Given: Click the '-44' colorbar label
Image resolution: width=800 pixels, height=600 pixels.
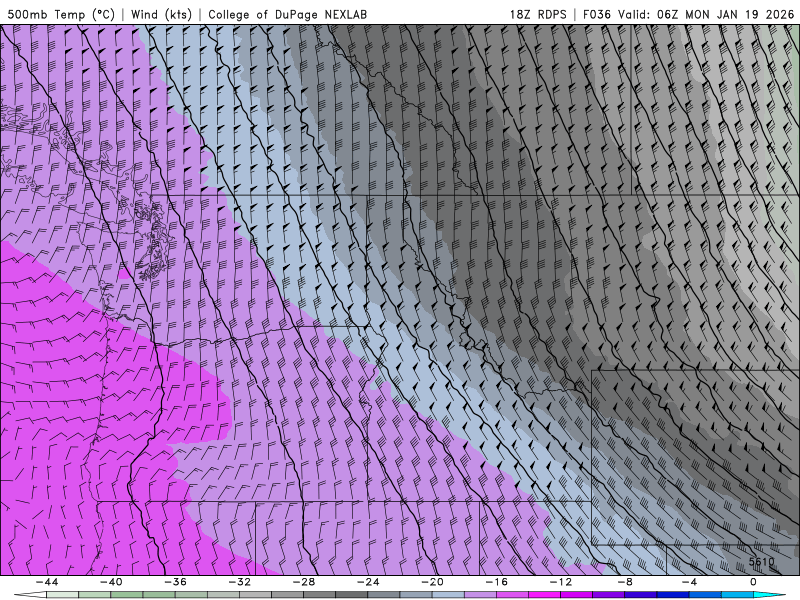Looking at the screenshot, I should click(47, 582).
